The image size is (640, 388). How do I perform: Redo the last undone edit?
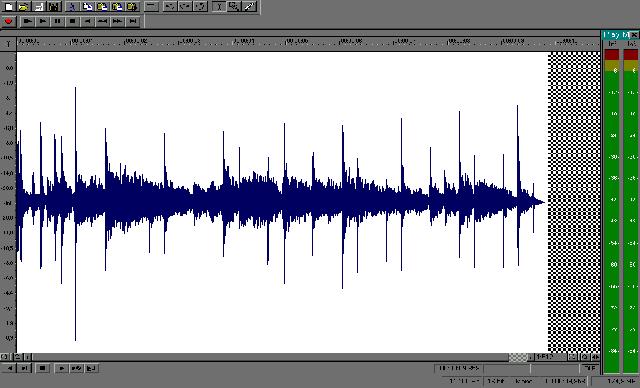pyautogui.click(x=185, y=7)
